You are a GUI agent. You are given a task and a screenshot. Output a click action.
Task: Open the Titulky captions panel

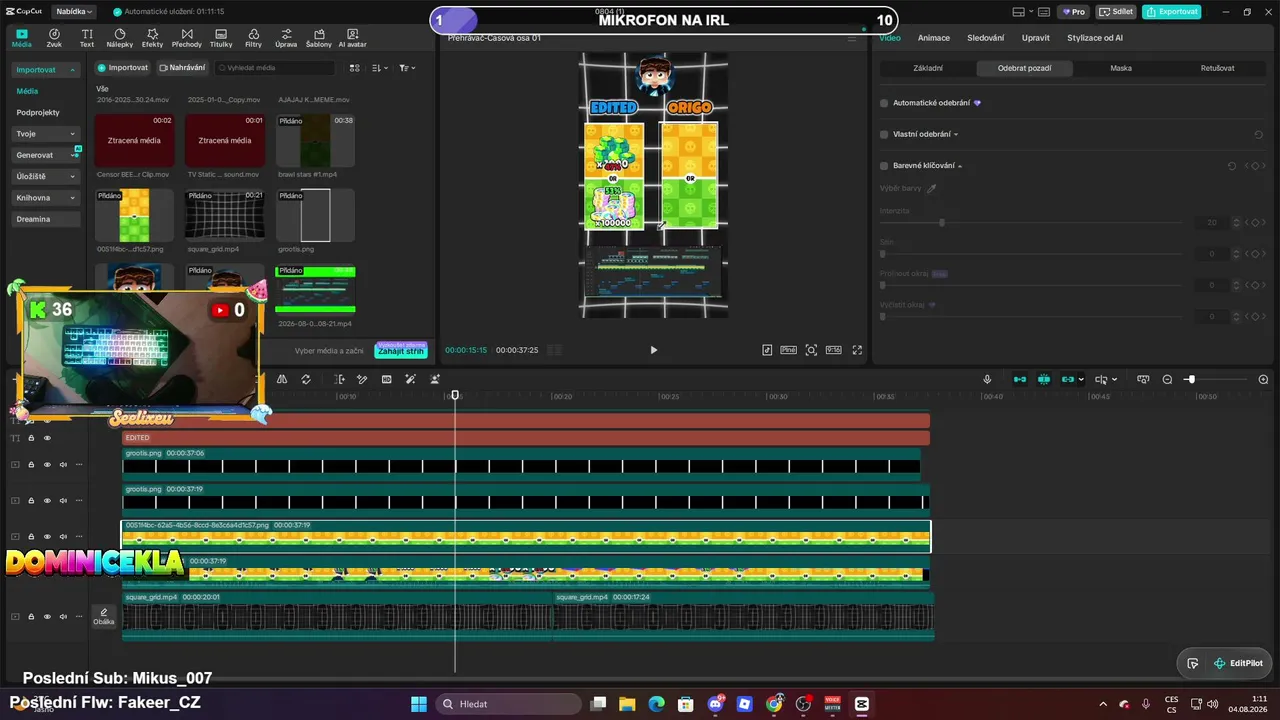click(221, 38)
